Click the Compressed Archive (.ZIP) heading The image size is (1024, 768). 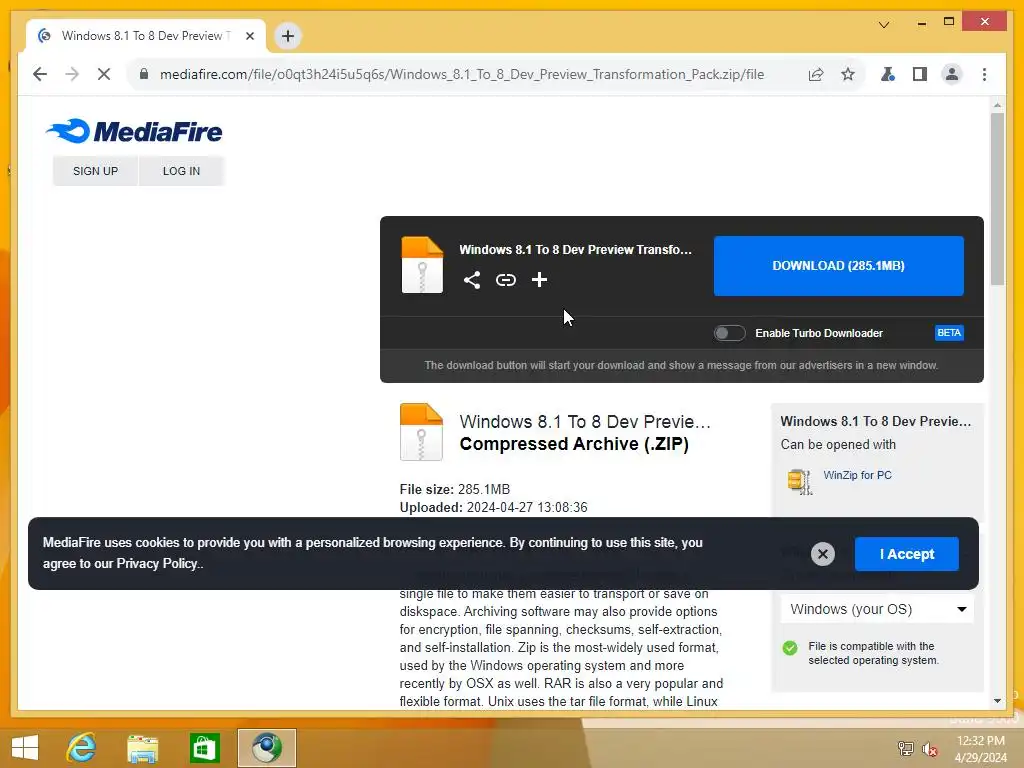(574, 444)
